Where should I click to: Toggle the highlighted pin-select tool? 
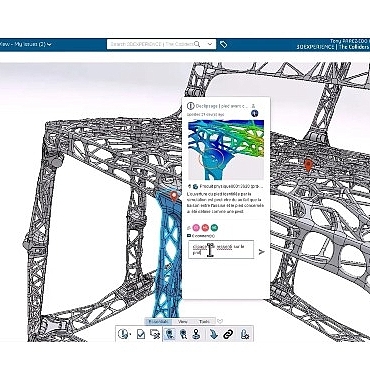170,334
